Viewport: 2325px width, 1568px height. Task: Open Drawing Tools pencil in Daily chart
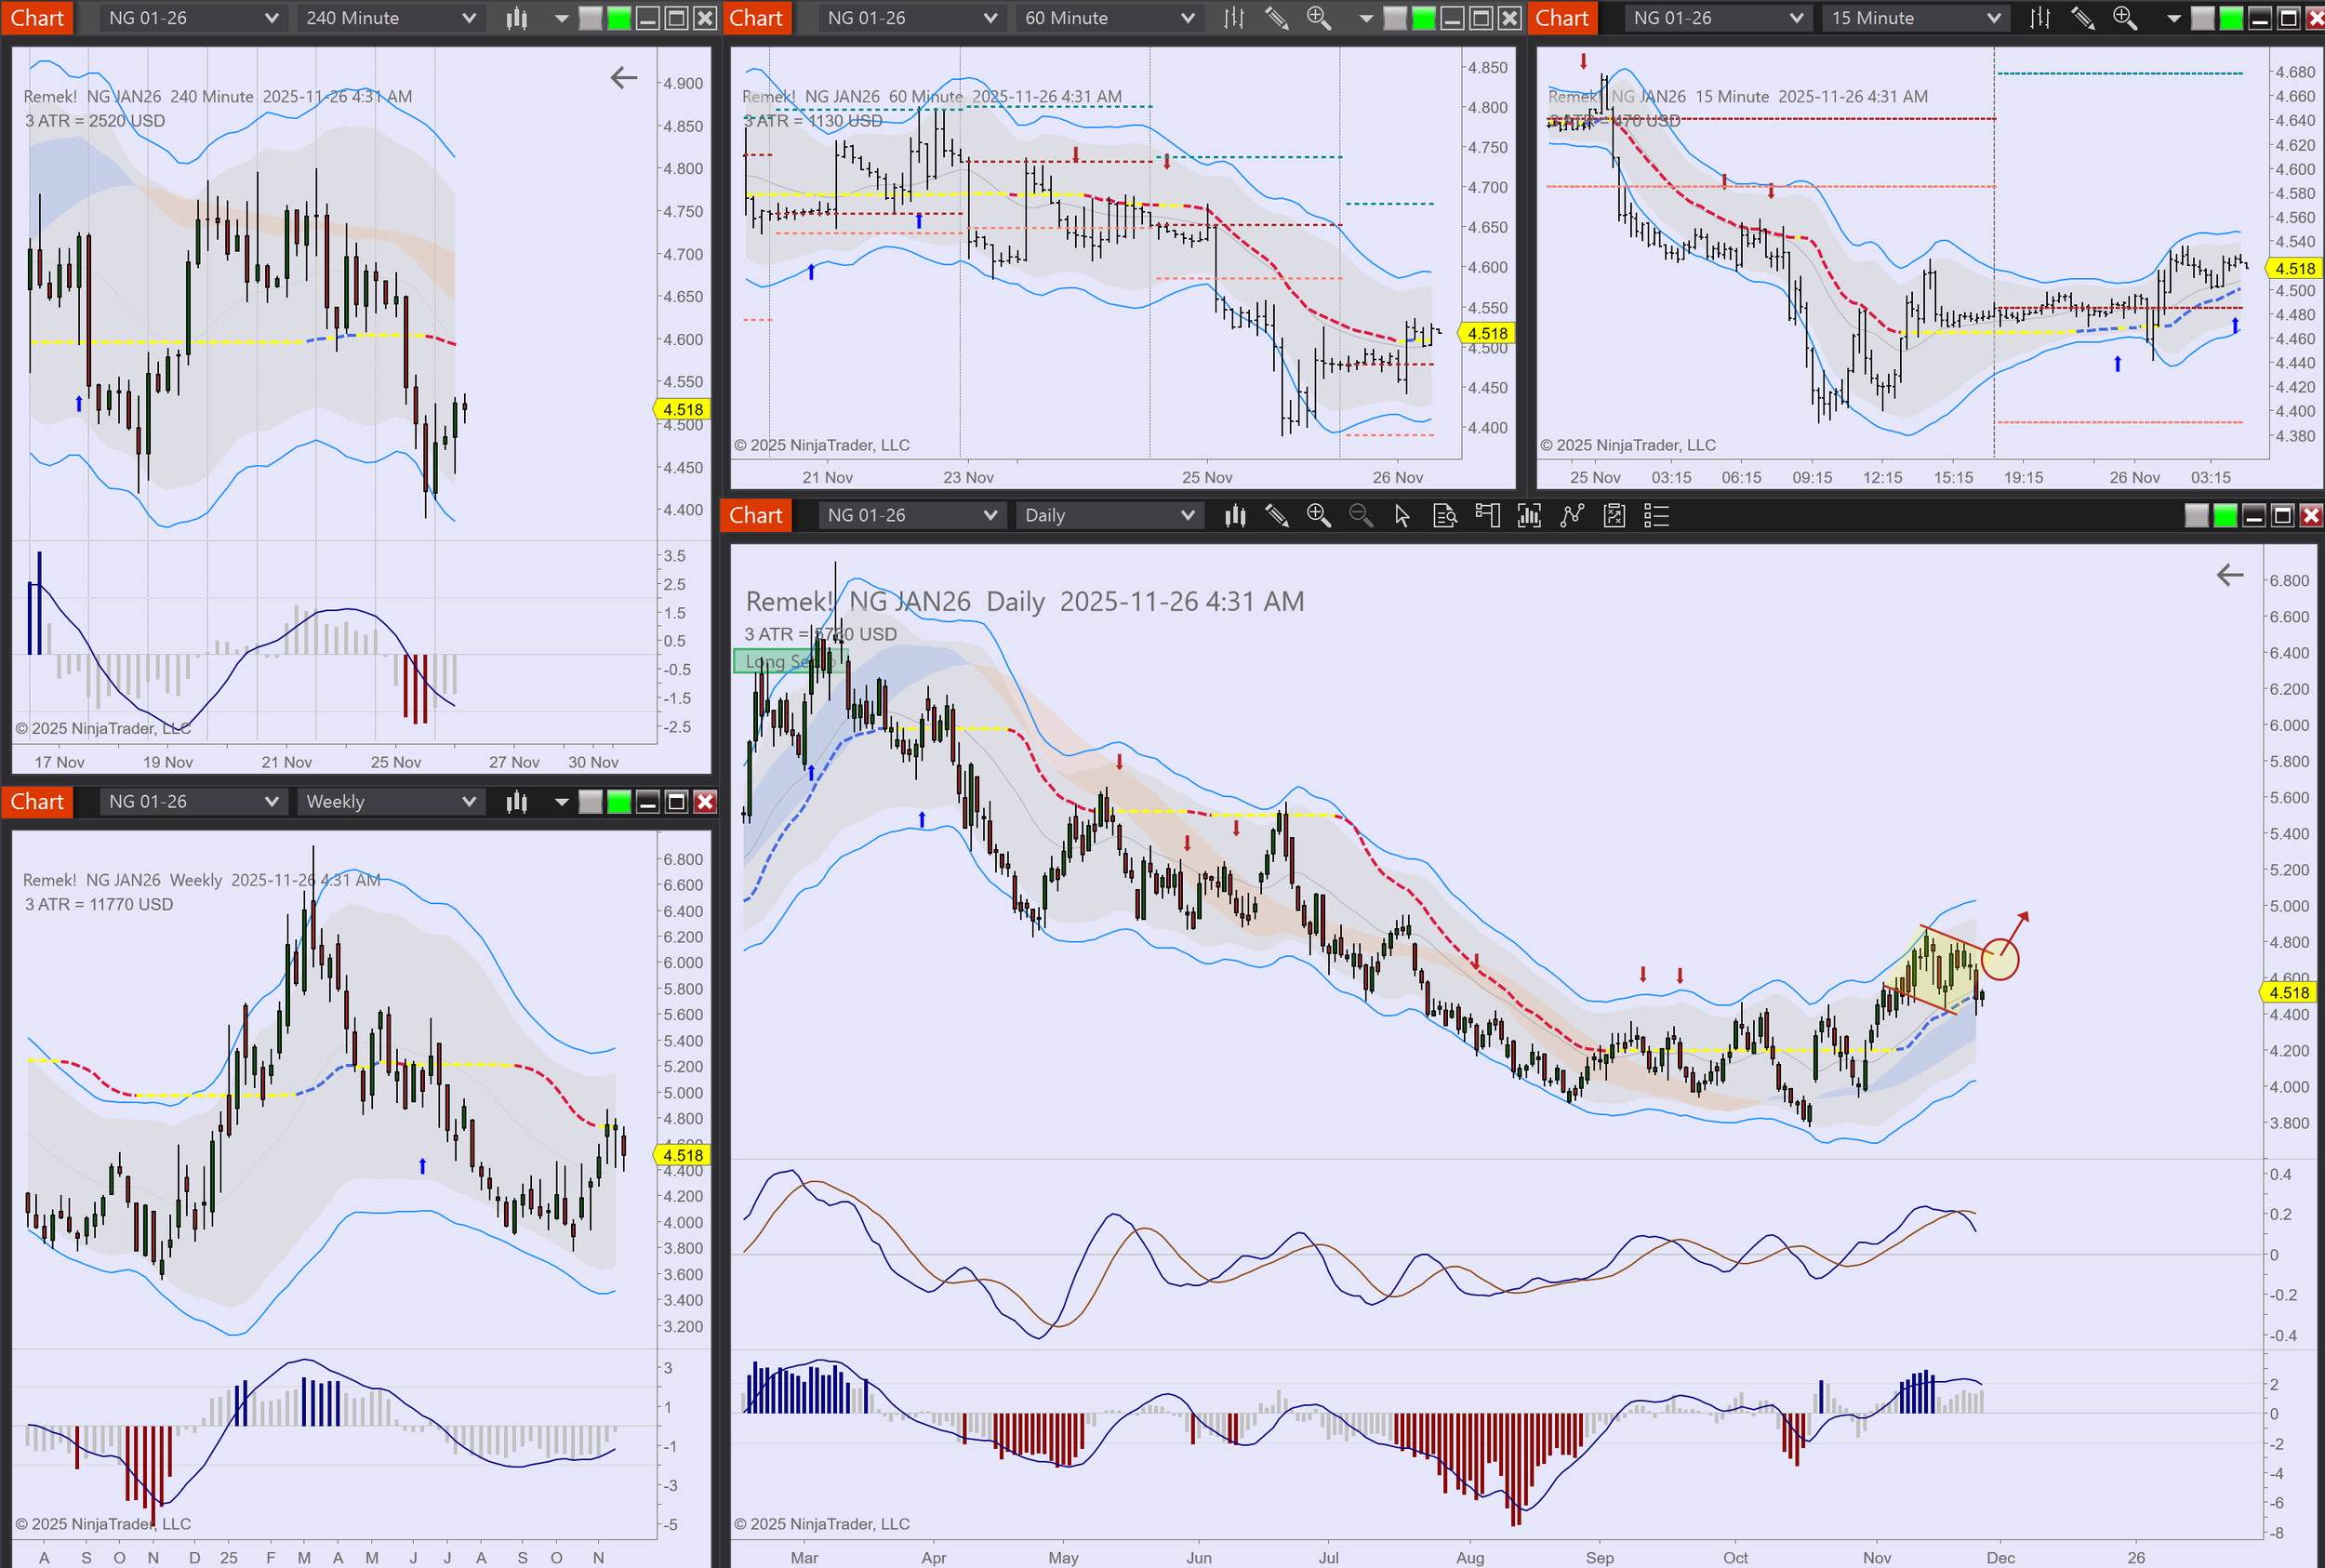1276,515
